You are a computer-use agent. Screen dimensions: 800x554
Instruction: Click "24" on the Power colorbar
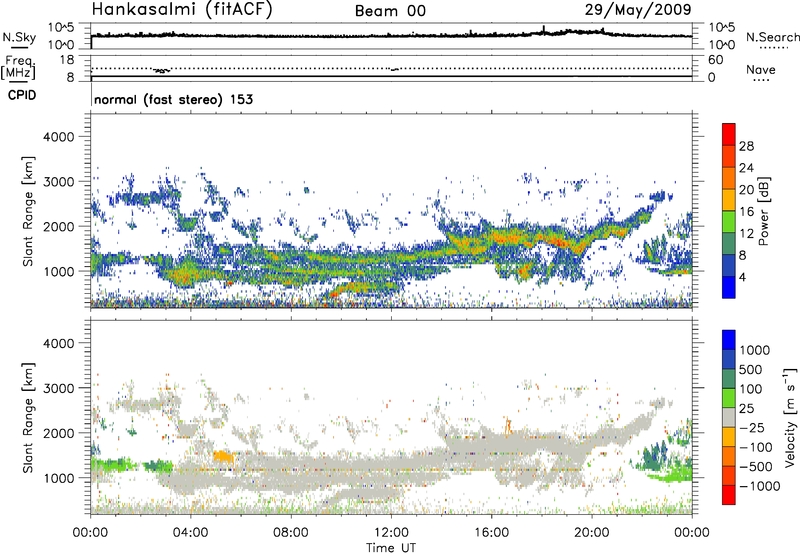tap(746, 168)
